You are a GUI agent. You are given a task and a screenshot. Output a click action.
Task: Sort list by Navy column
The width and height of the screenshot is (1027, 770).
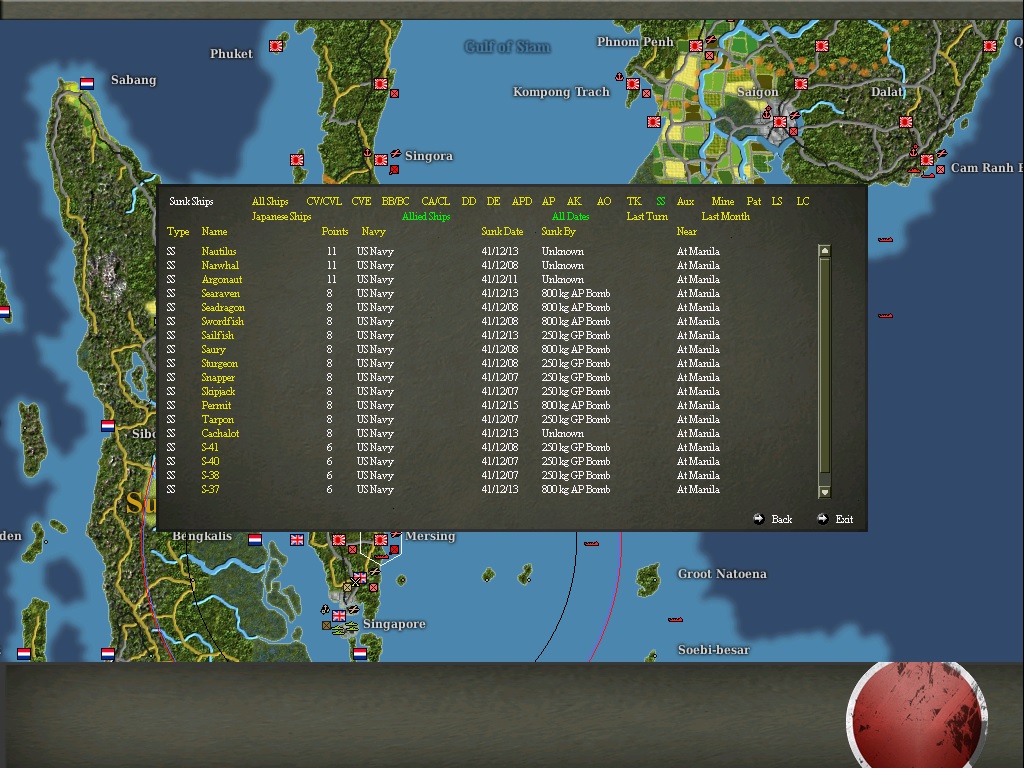point(373,232)
